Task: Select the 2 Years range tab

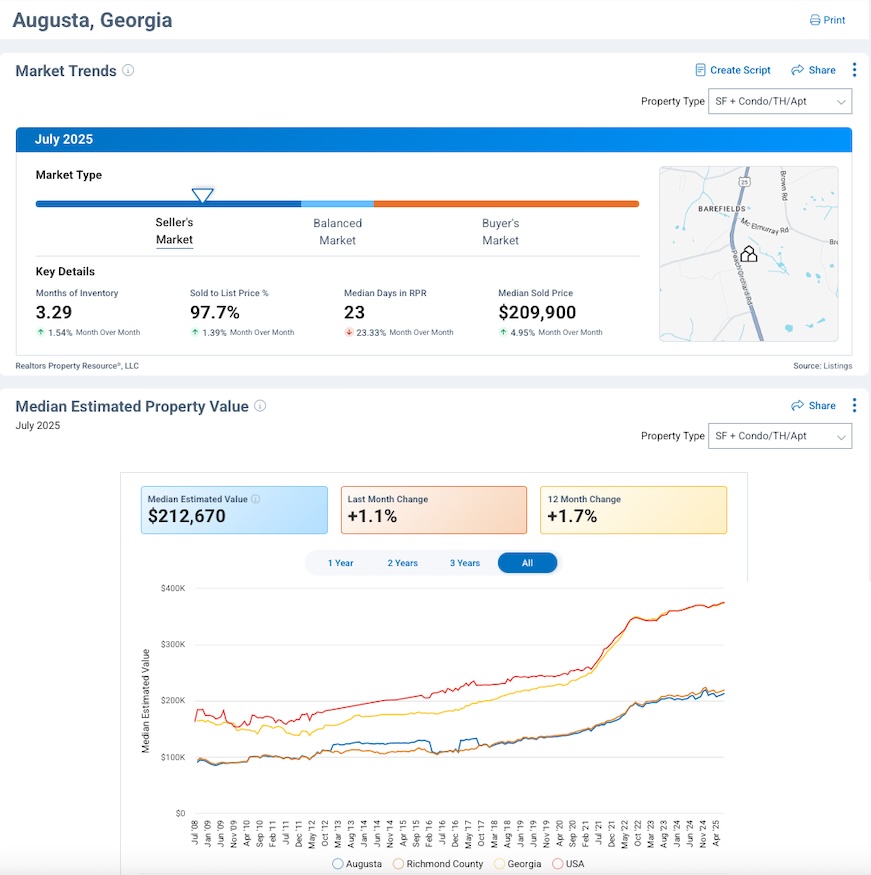Action: 402,563
